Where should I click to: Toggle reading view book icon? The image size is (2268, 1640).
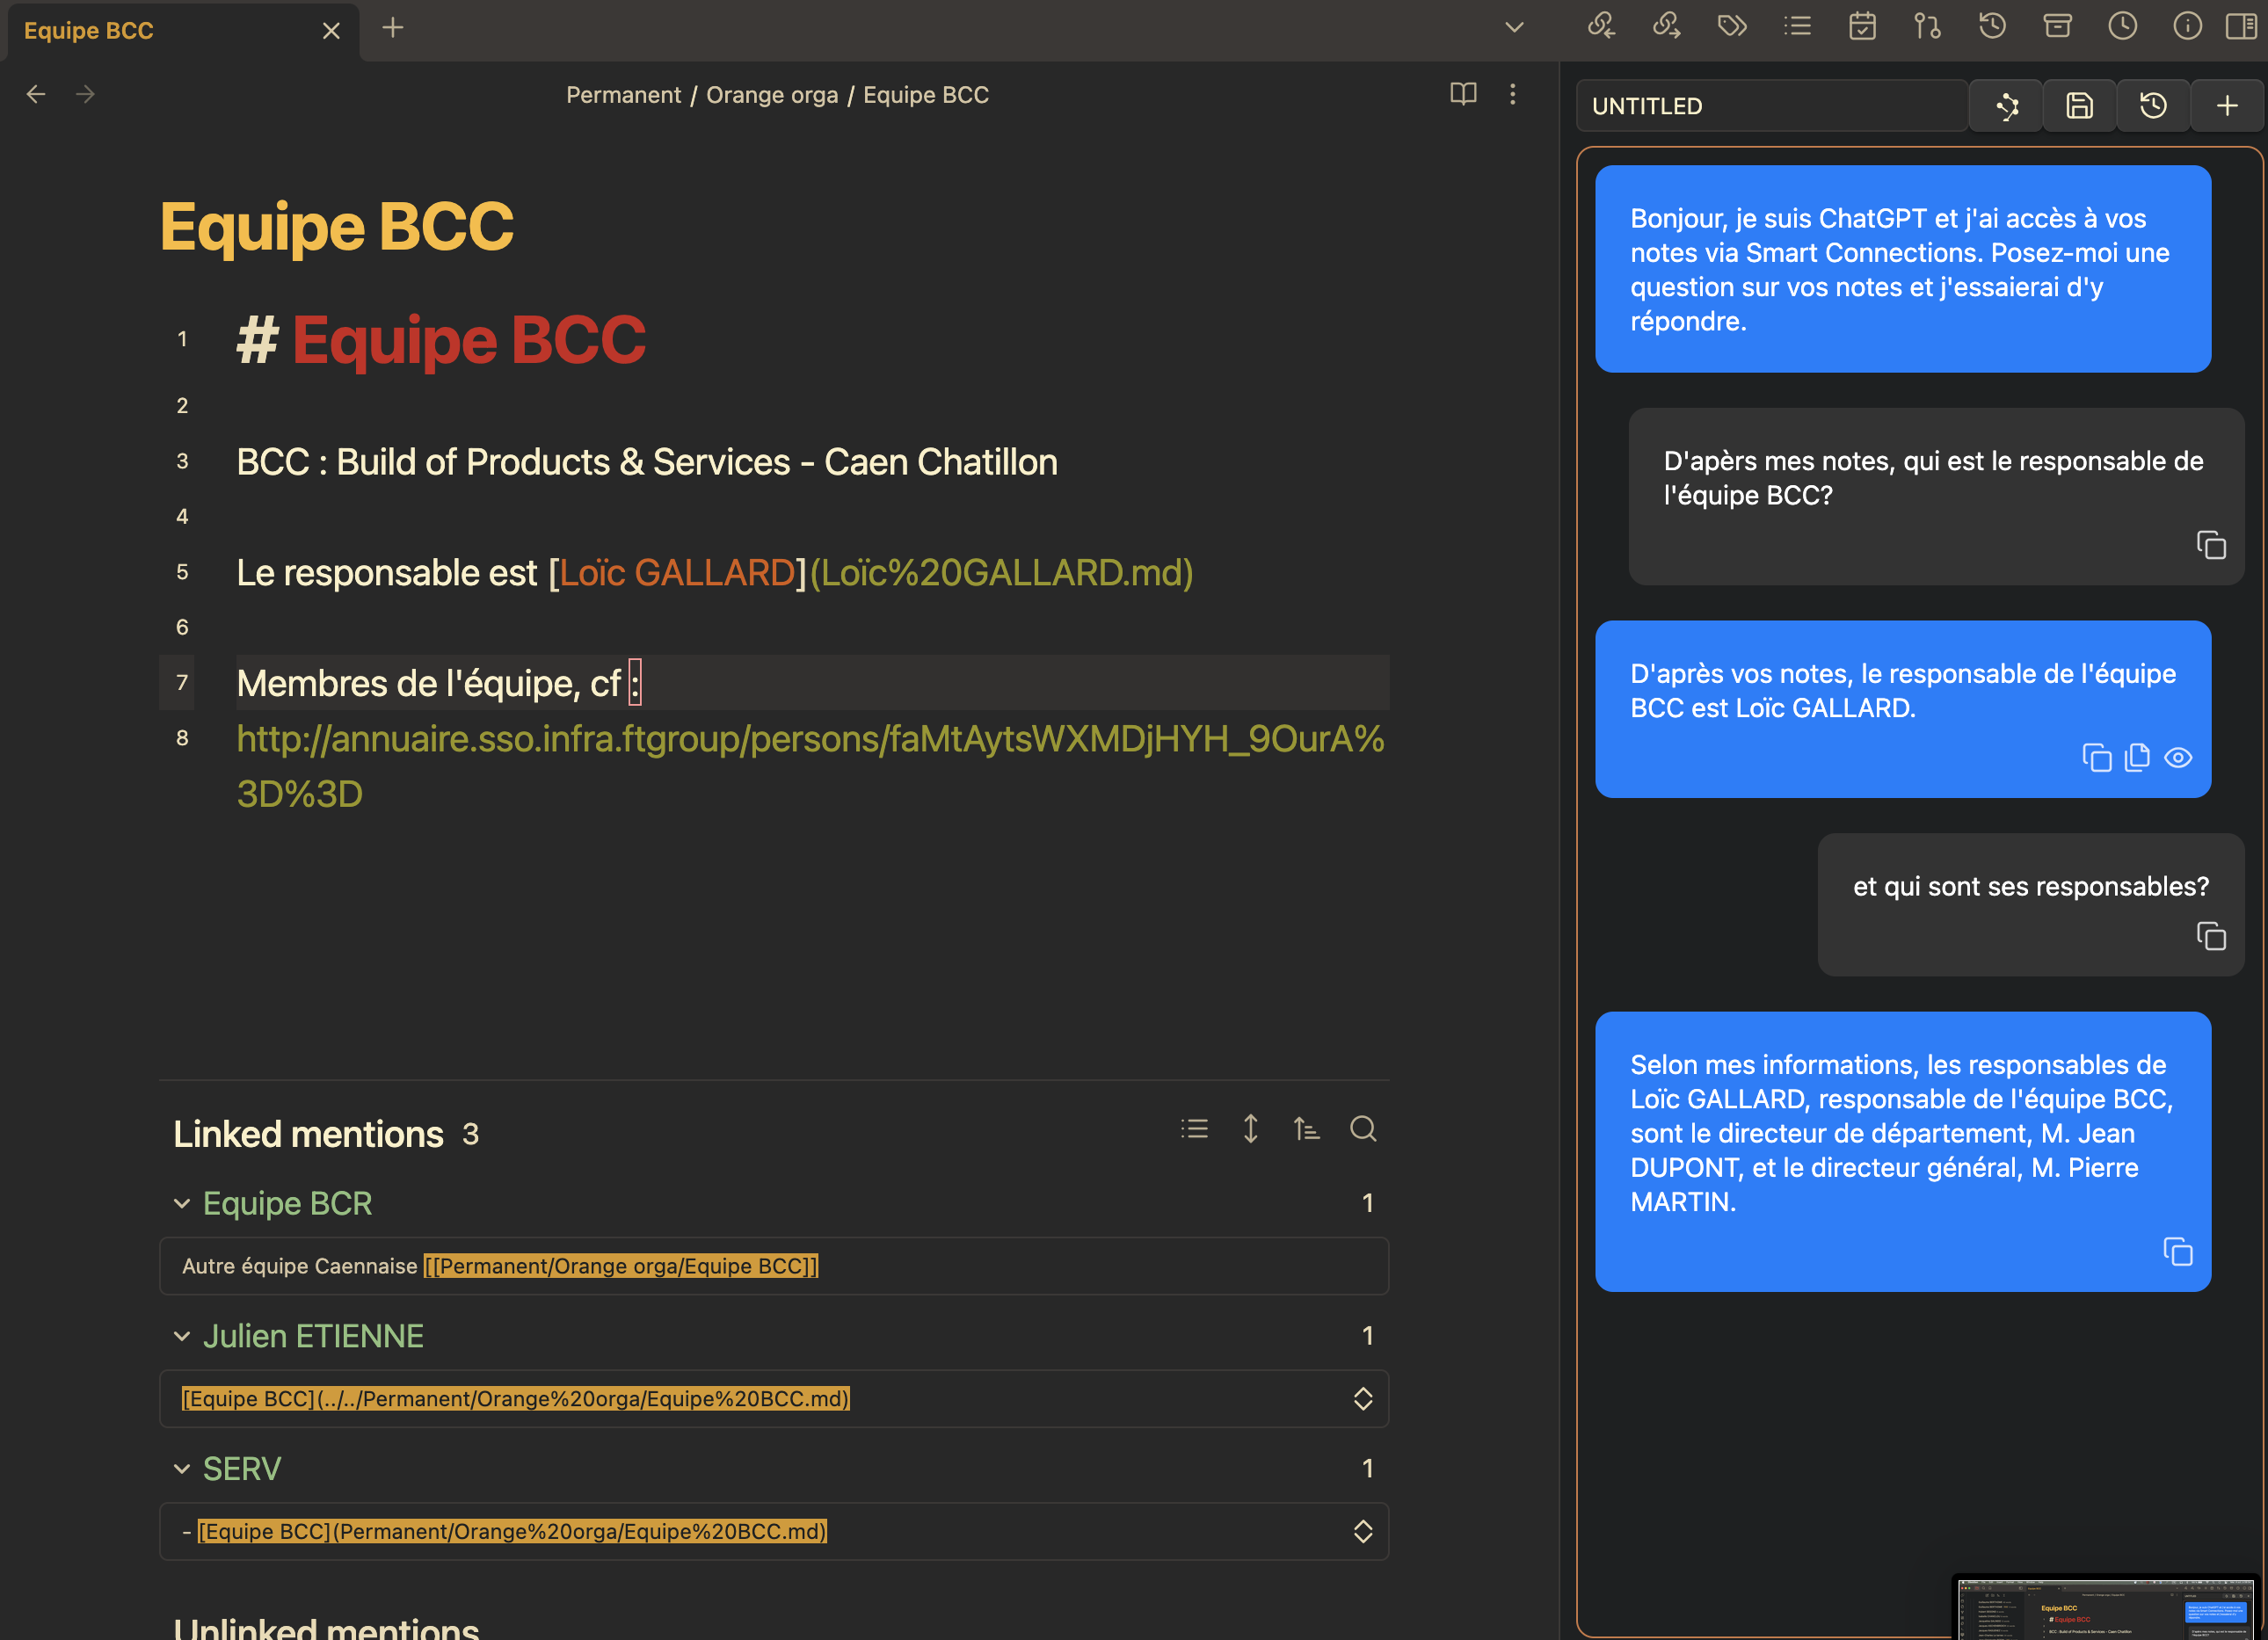point(1463,94)
